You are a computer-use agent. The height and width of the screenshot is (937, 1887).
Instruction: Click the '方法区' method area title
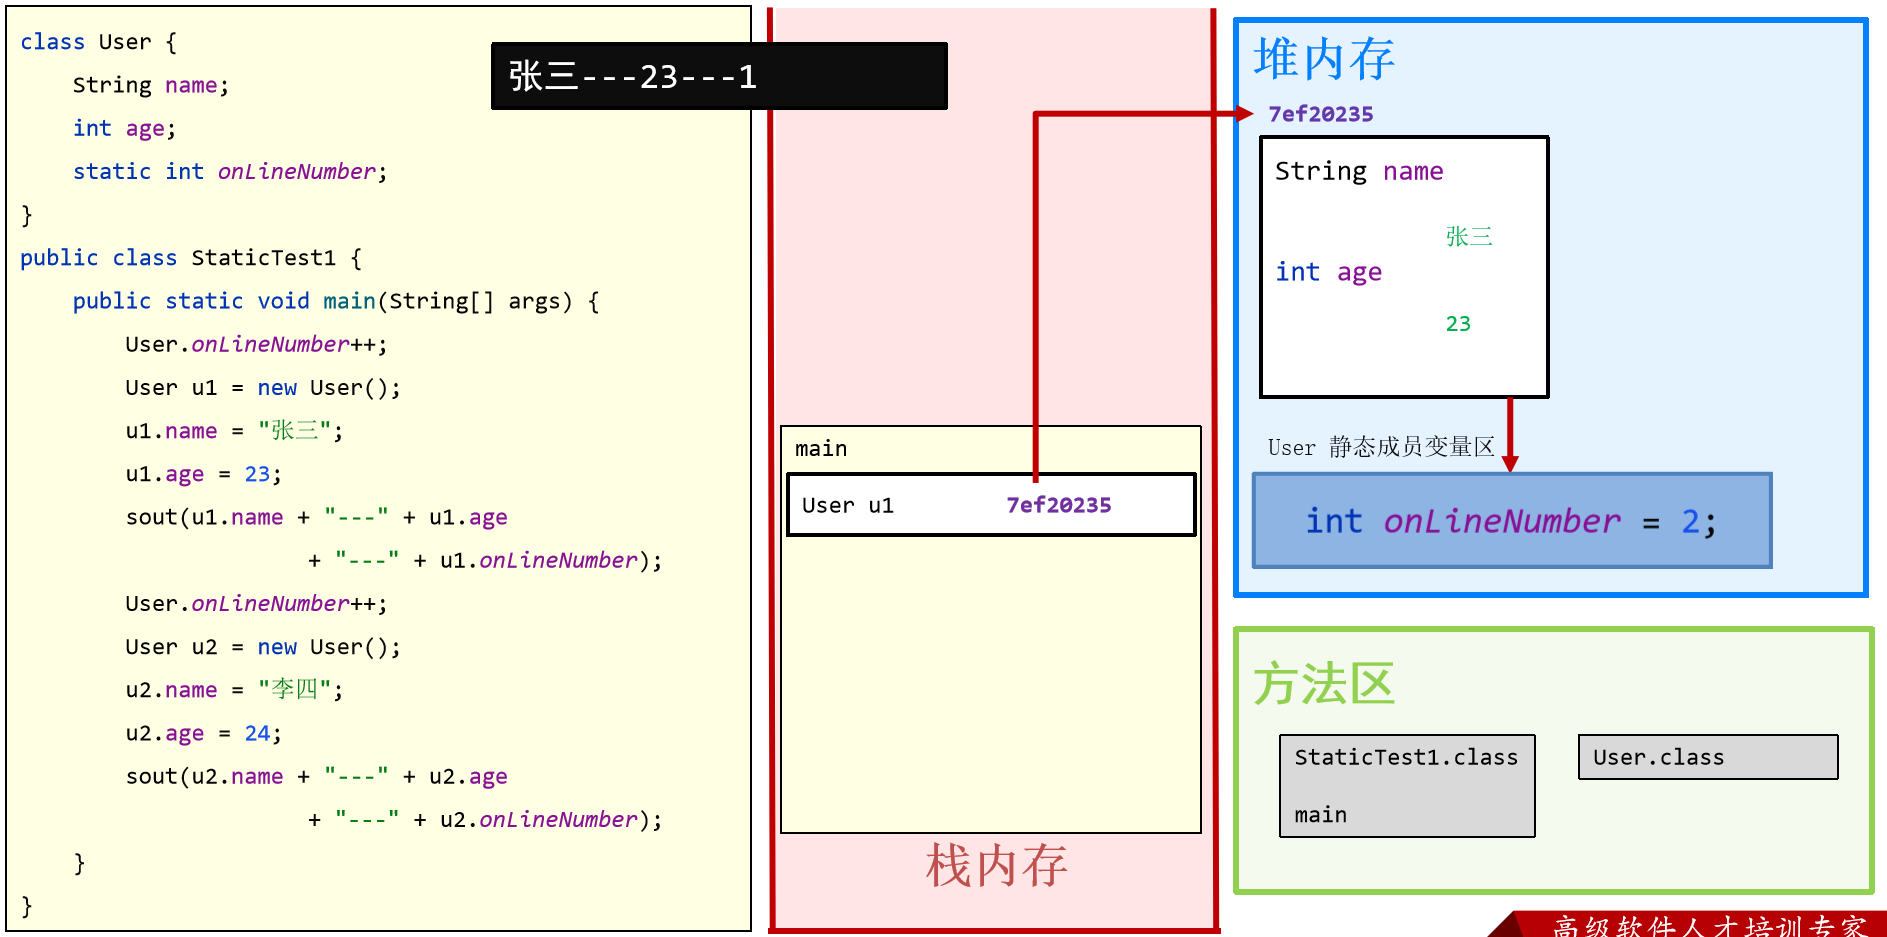(1324, 684)
